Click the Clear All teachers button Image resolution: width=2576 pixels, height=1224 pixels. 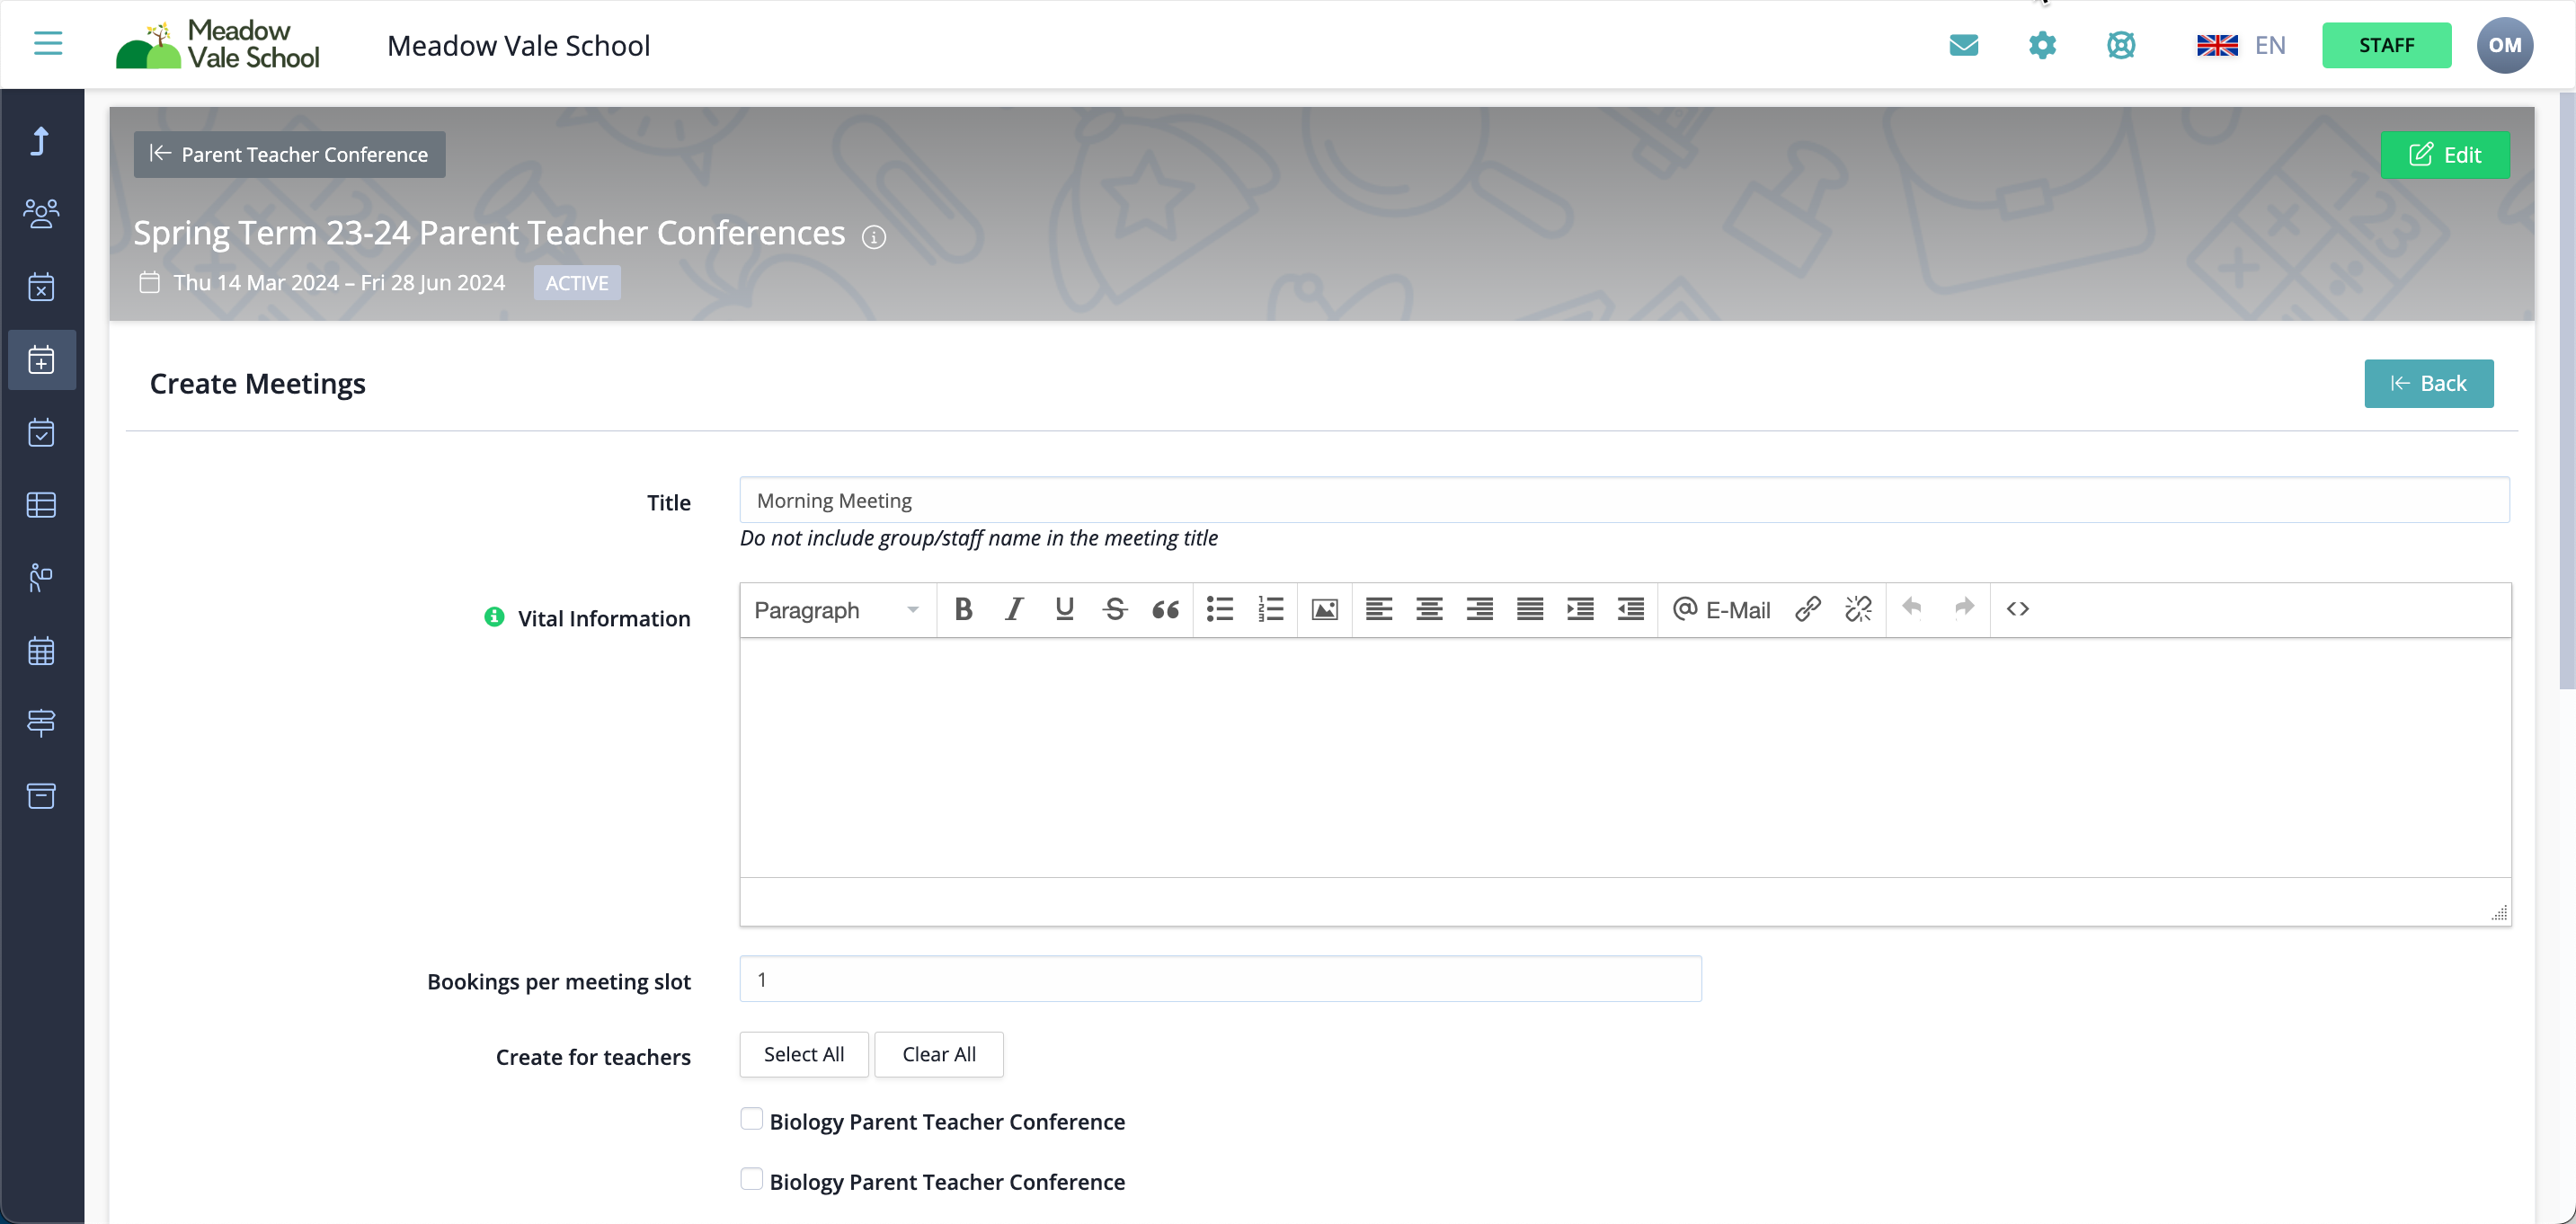click(x=939, y=1054)
